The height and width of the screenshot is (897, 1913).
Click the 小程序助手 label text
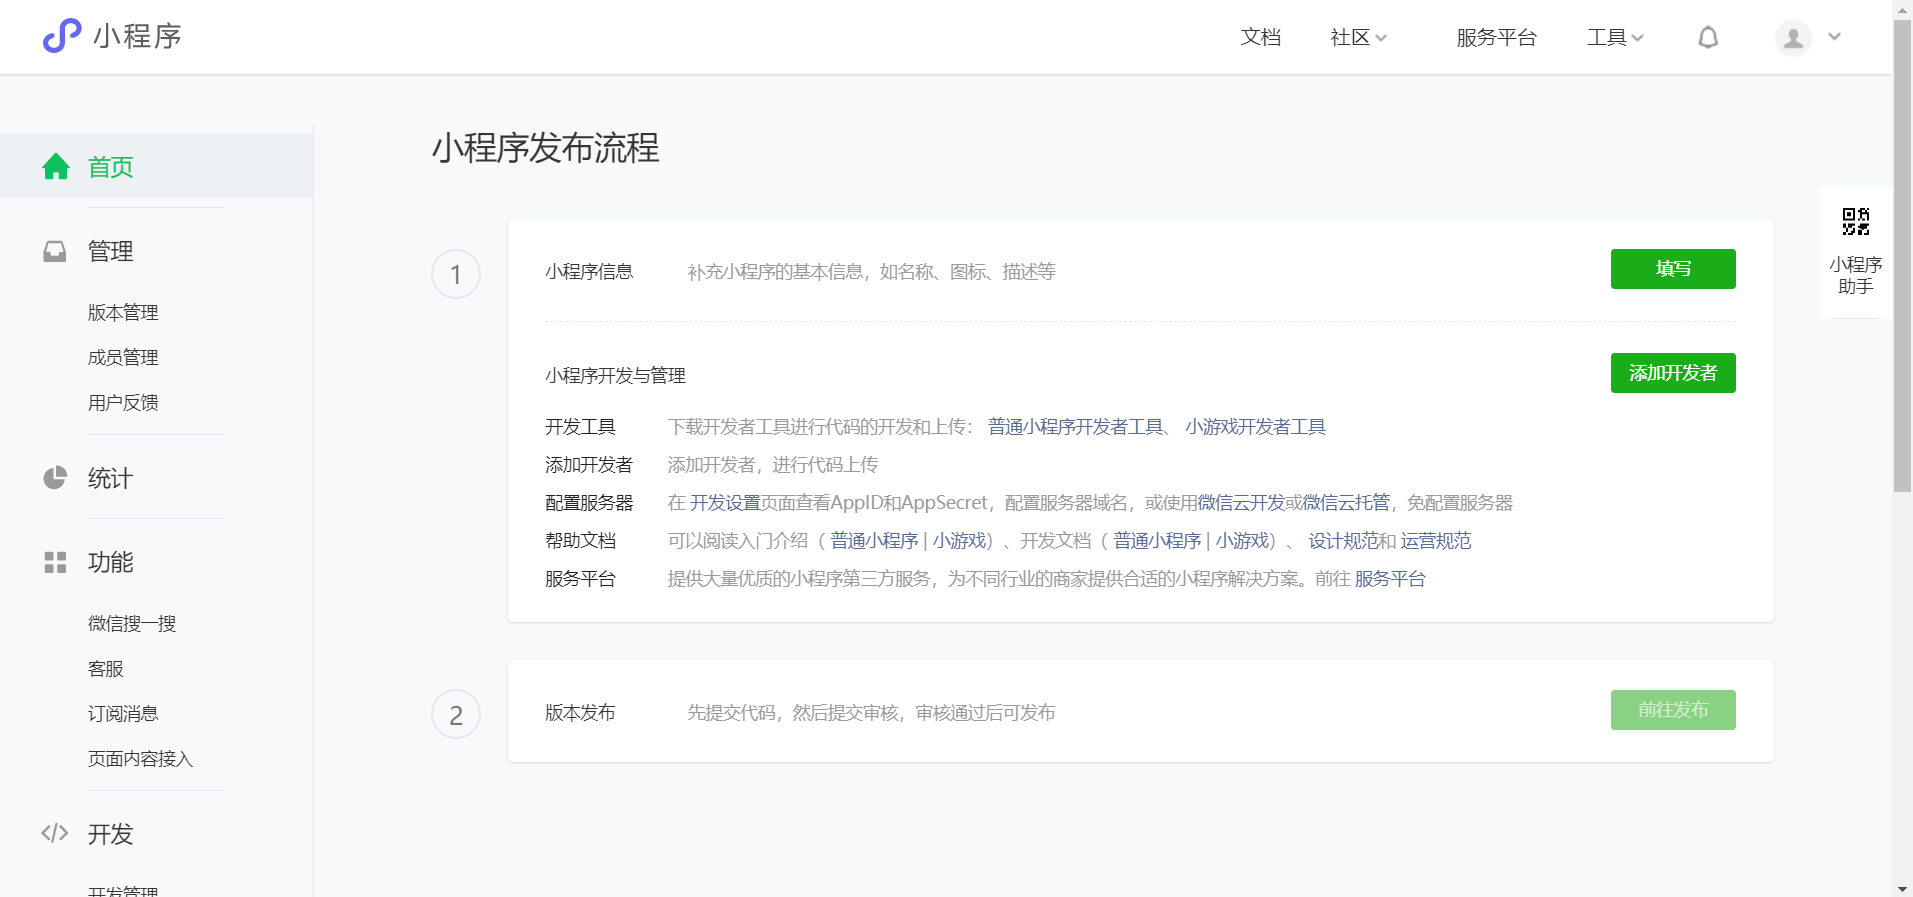click(x=1856, y=275)
